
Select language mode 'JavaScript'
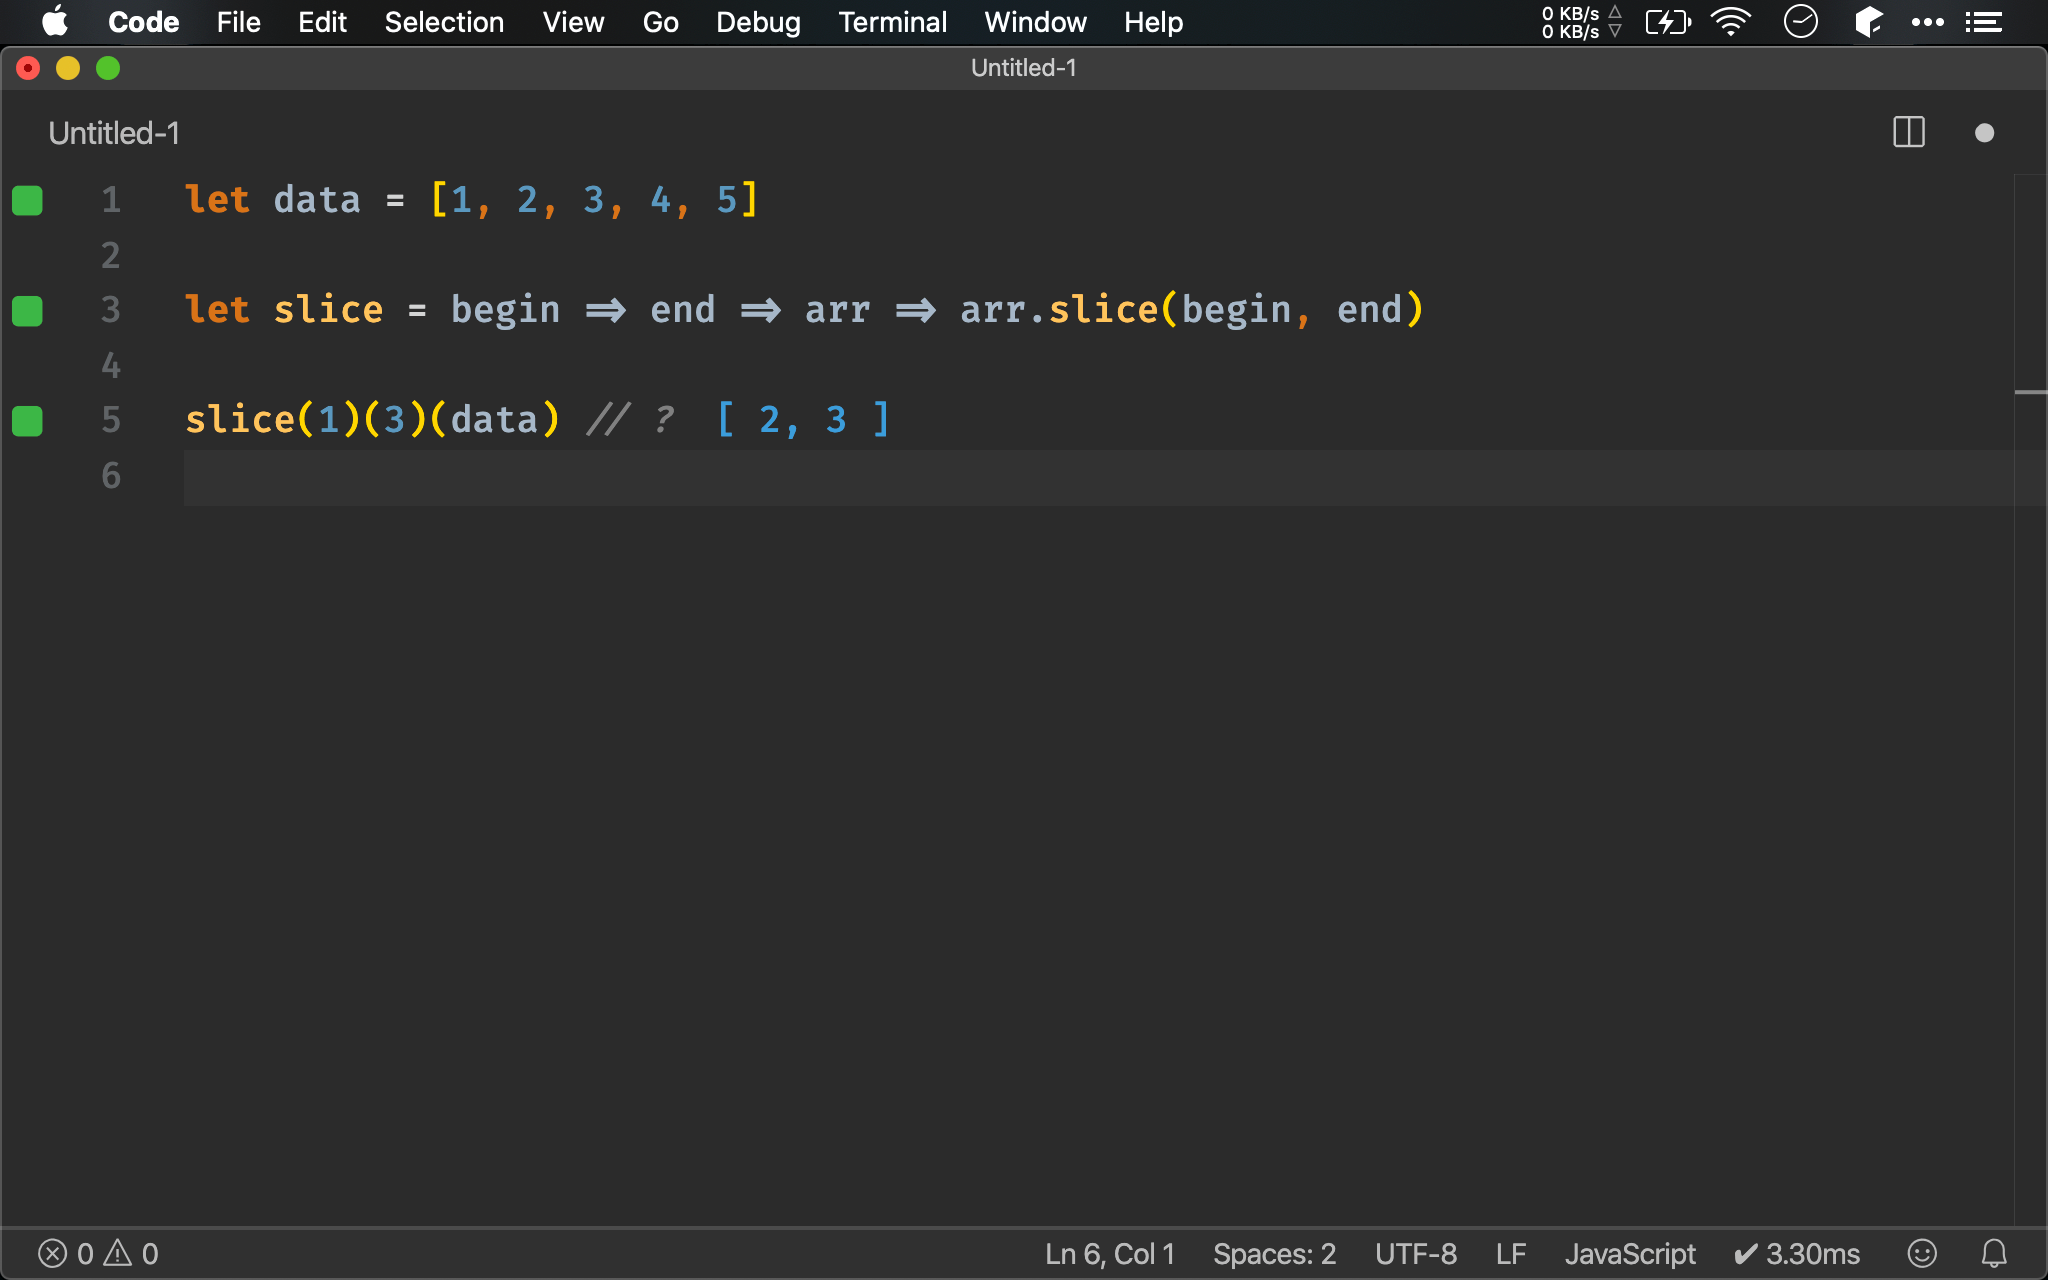(1630, 1254)
